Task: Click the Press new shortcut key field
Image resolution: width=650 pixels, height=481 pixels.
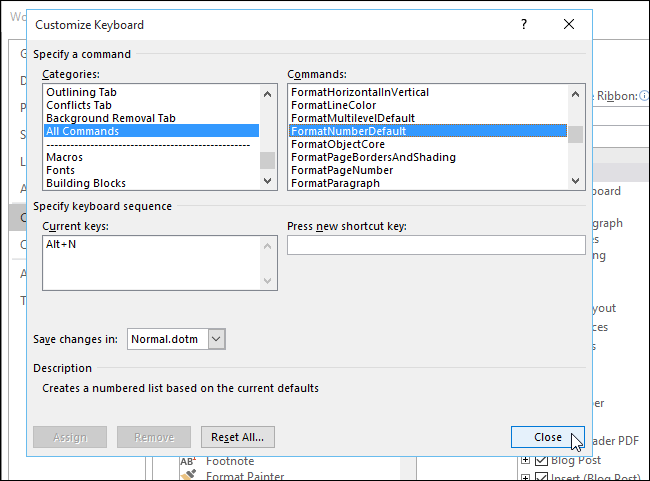Action: pos(436,245)
